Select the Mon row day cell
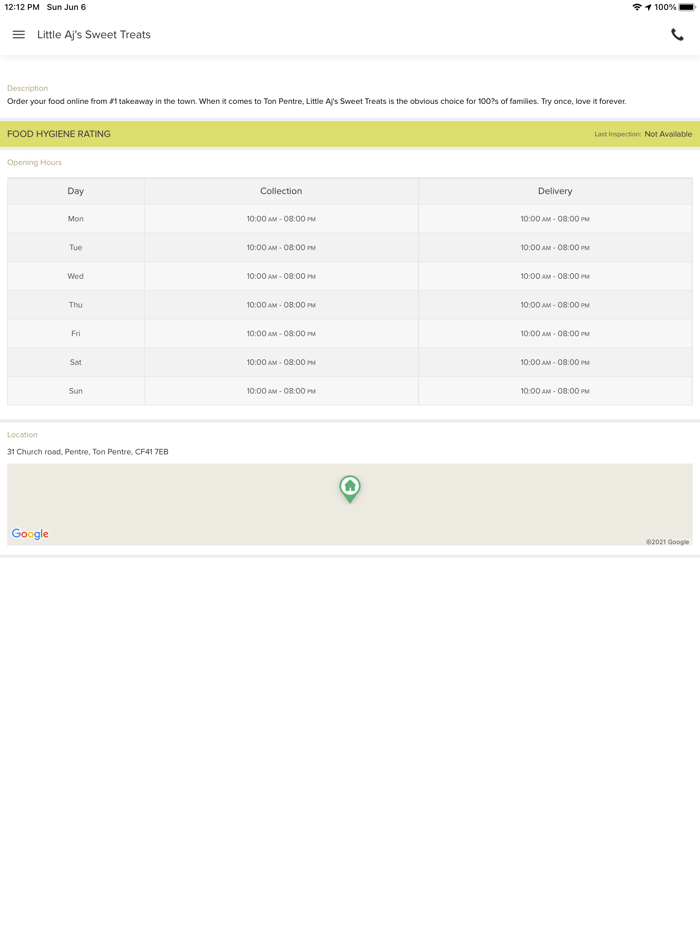 (76, 219)
